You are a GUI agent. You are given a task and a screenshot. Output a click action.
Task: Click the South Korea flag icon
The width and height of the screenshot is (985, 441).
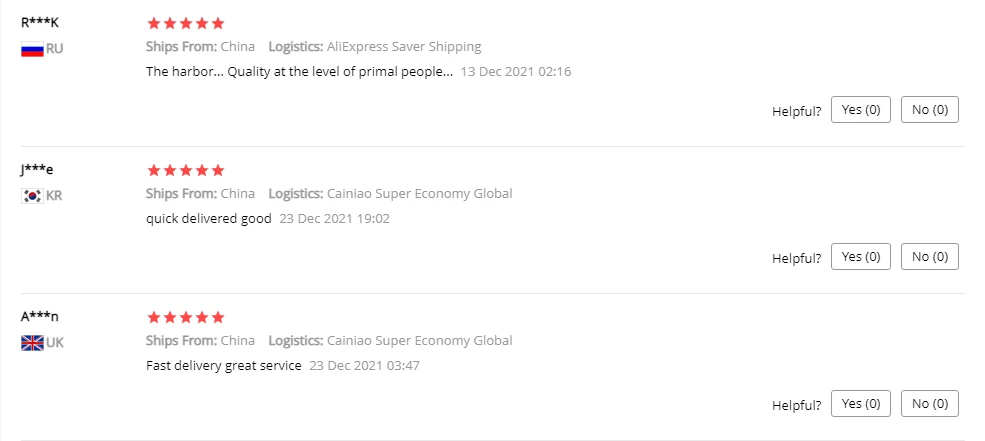point(32,196)
